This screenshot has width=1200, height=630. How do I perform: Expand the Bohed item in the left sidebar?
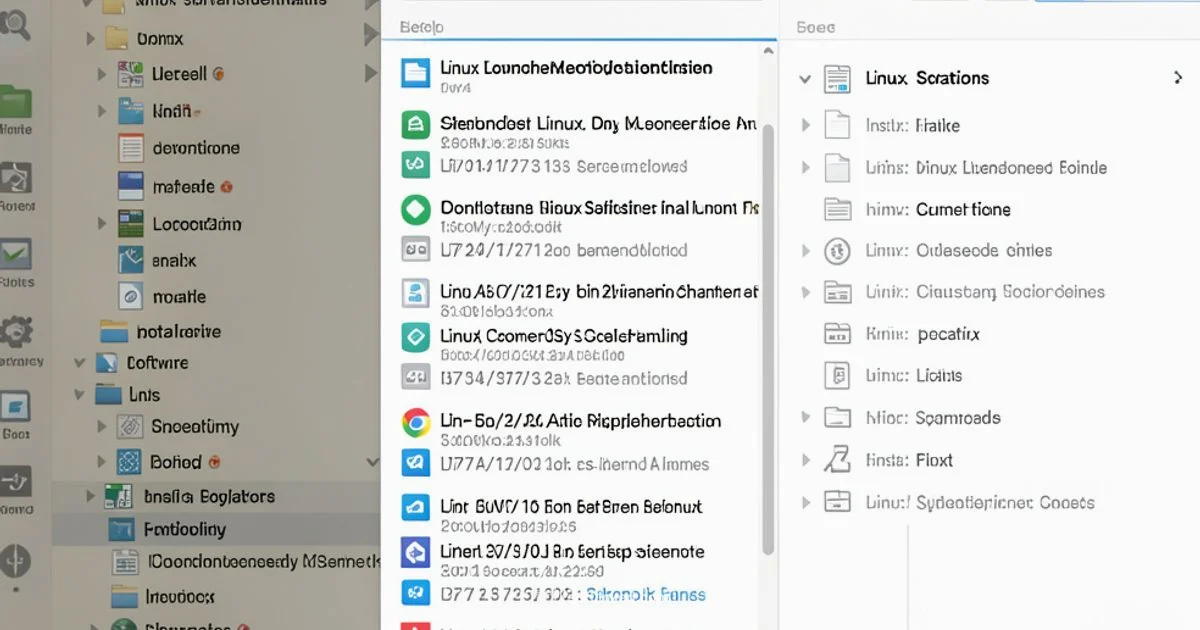[x=100, y=462]
